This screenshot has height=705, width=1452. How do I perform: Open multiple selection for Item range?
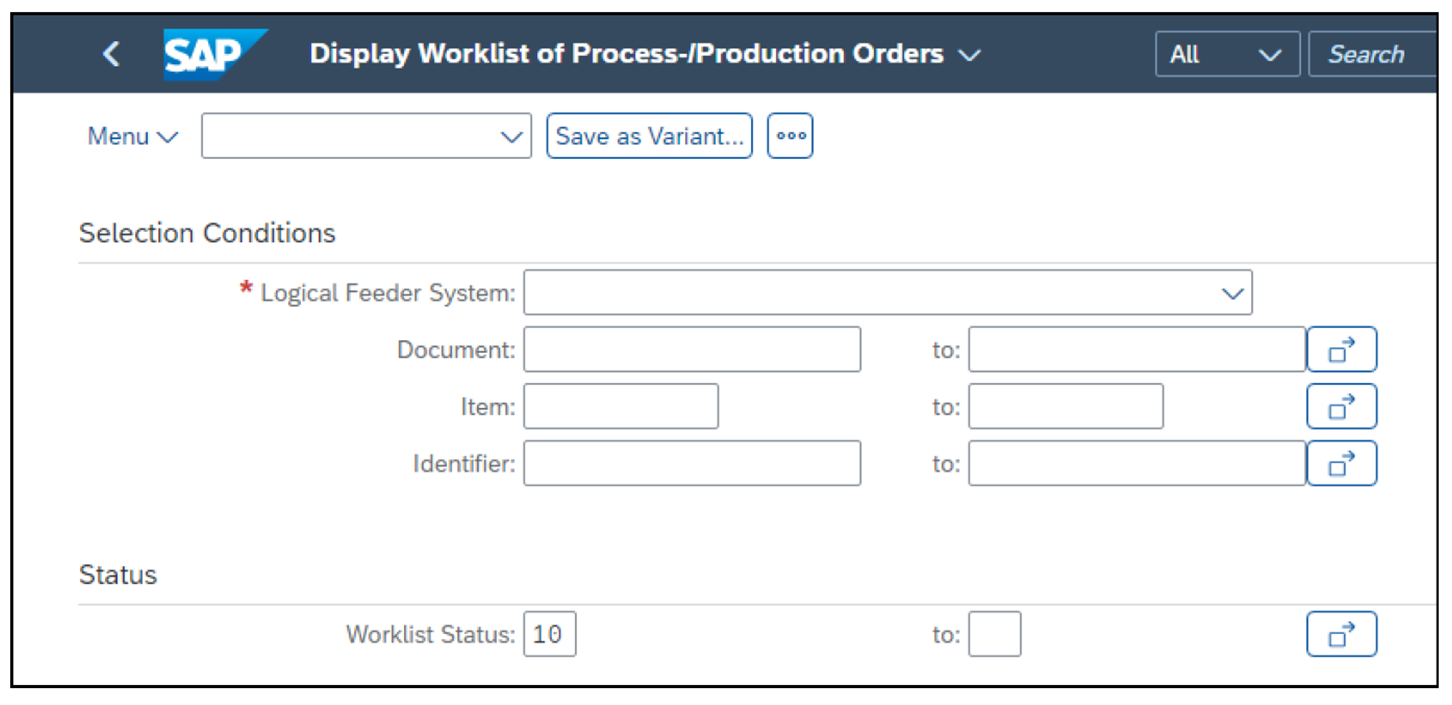pyautogui.click(x=1341, y=406)
